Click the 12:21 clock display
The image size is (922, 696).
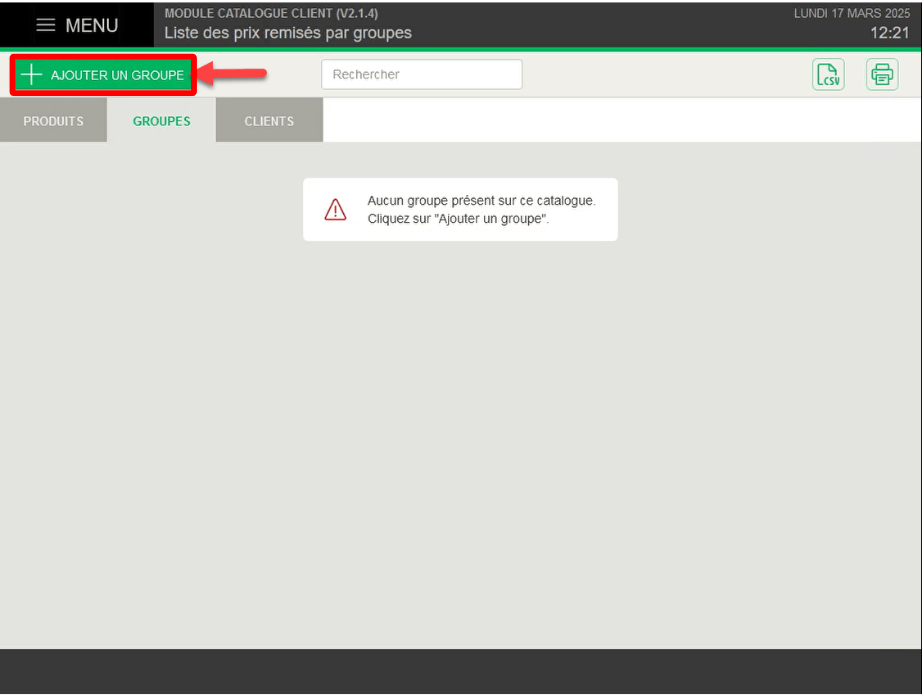click(x=890, y=33)
